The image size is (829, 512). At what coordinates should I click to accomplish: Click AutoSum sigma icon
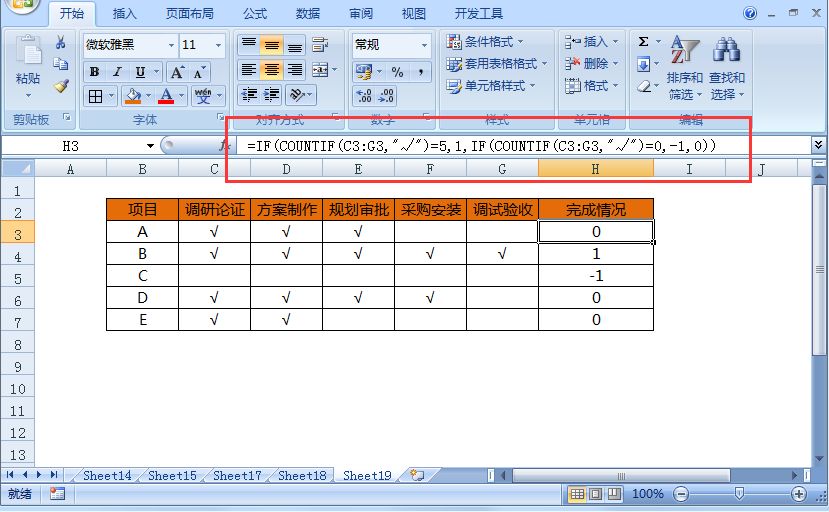(x=643, y=42)
